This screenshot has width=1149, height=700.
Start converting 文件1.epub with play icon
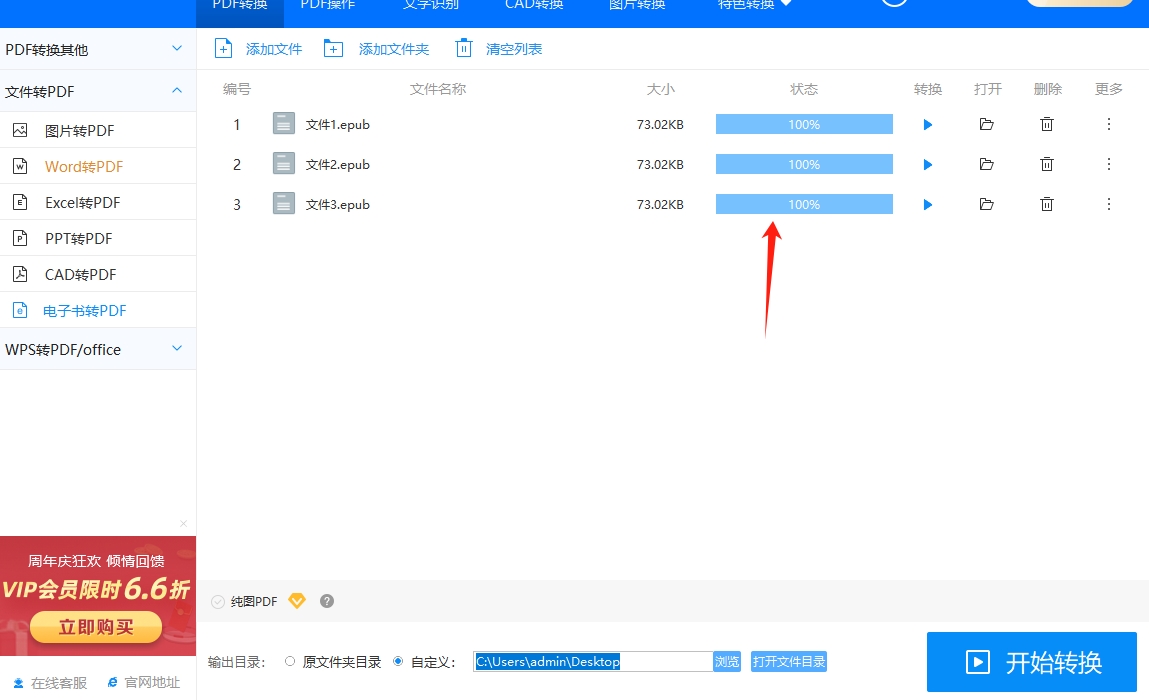pyautogui.click(x=928, y=125)
